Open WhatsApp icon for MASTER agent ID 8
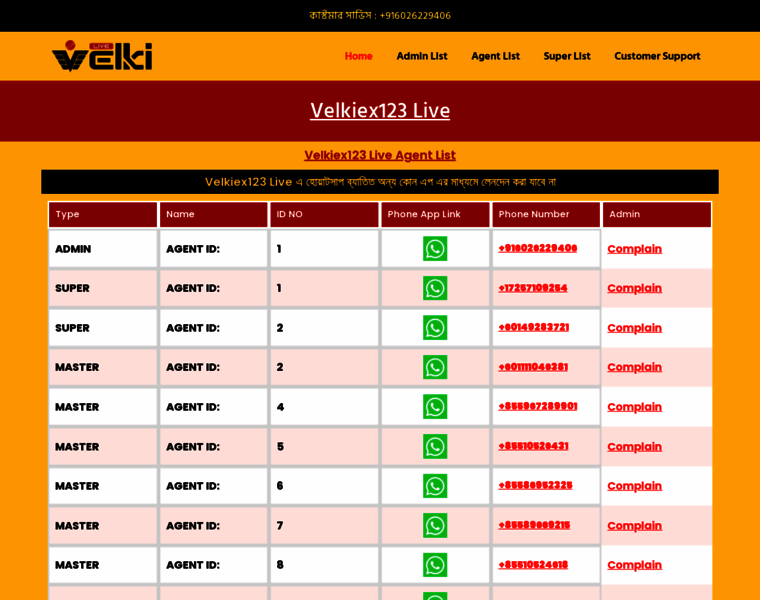Viewport: 760px width, 600px height. [435, 565]
